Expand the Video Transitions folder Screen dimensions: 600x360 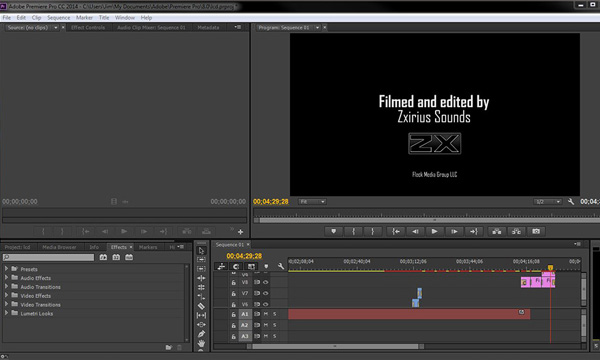(6, 304)
